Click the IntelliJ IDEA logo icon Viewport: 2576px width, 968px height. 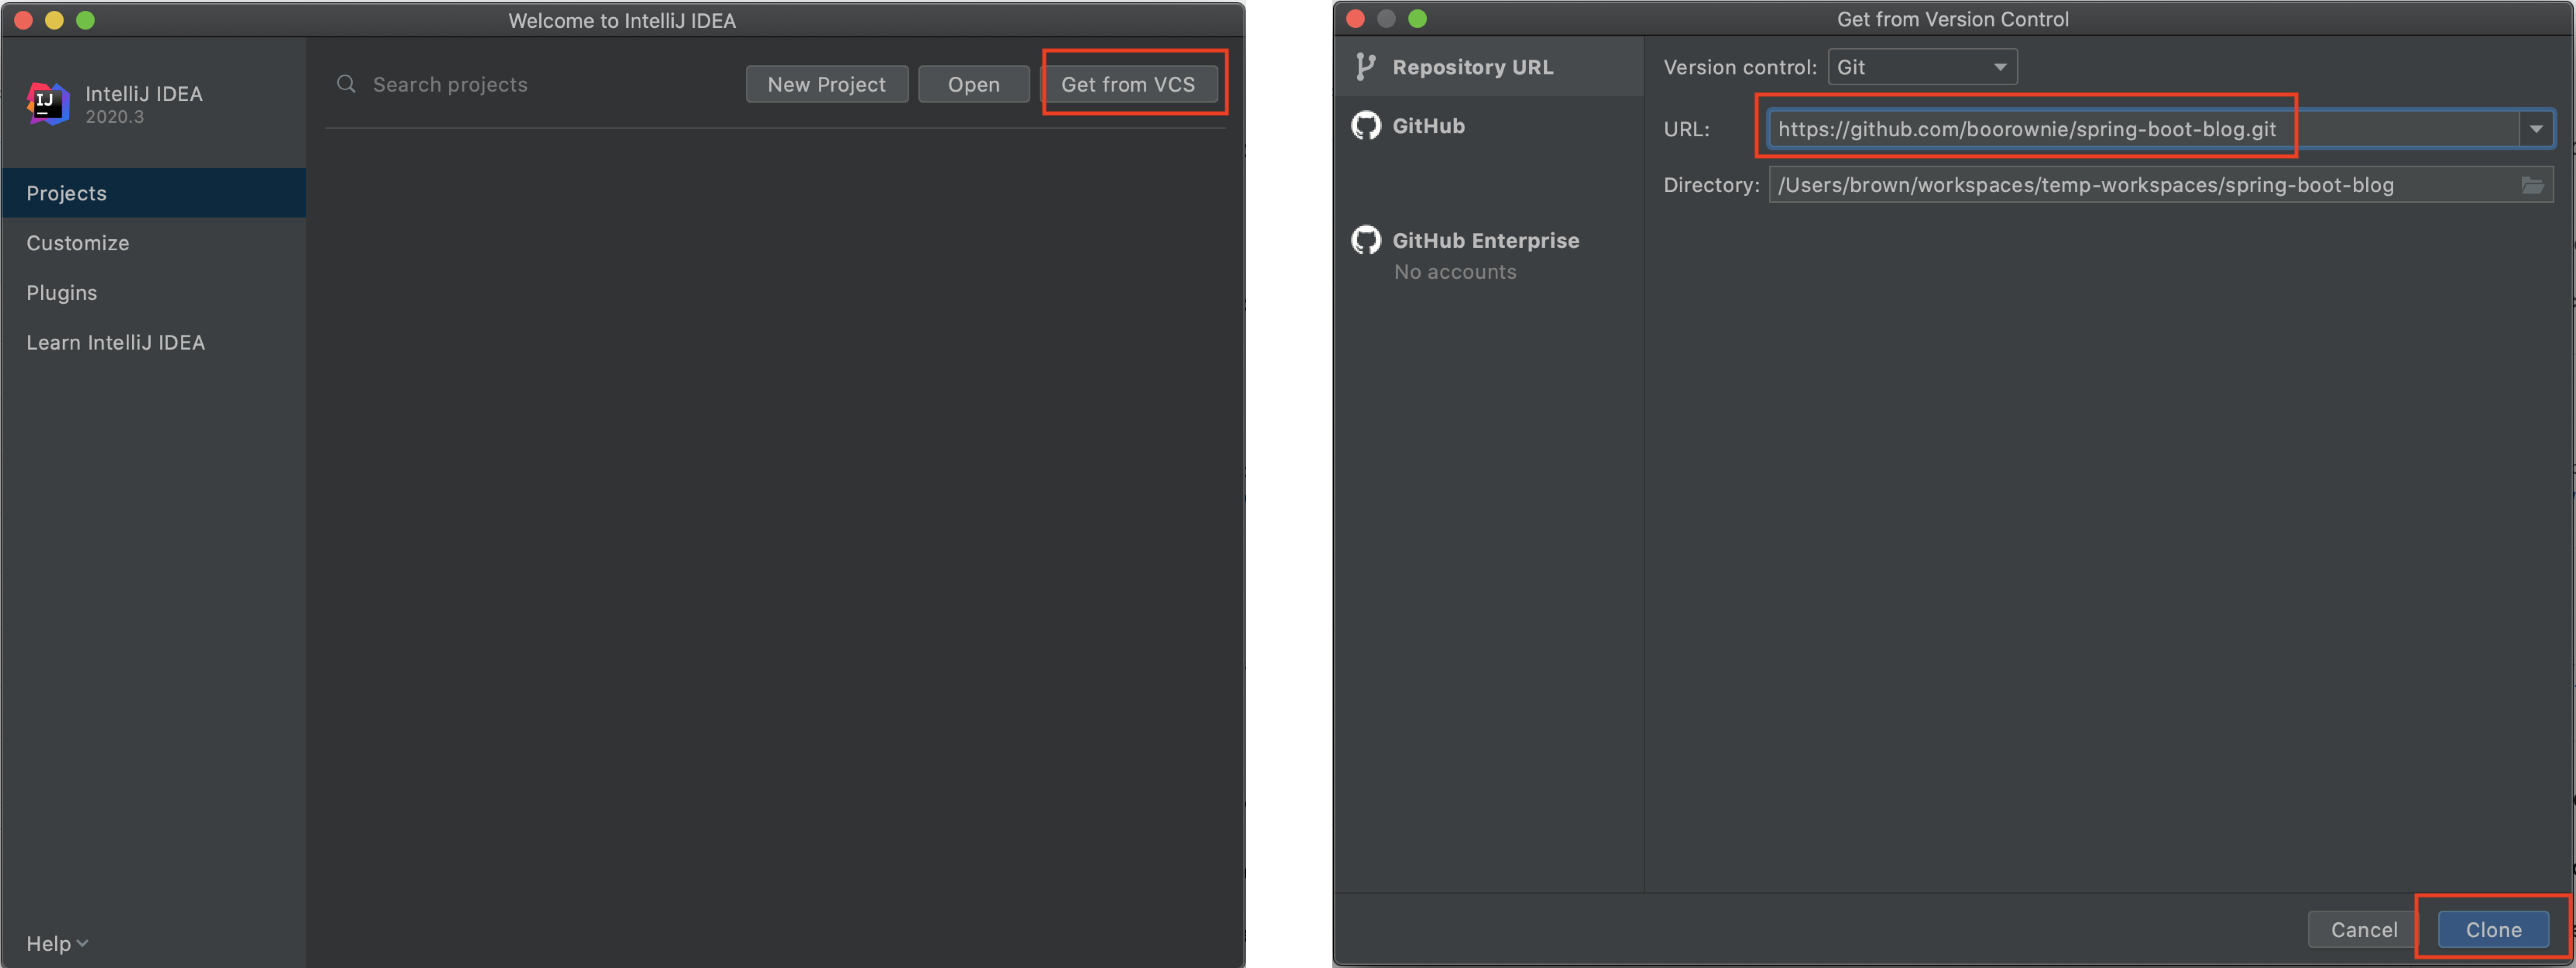point(47,104)
